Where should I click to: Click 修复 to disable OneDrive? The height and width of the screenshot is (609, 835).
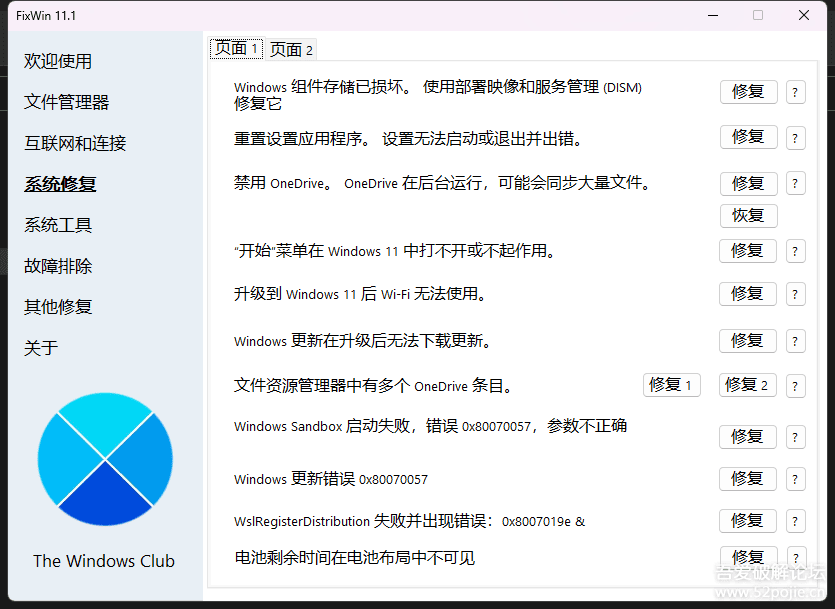point(749,184)
